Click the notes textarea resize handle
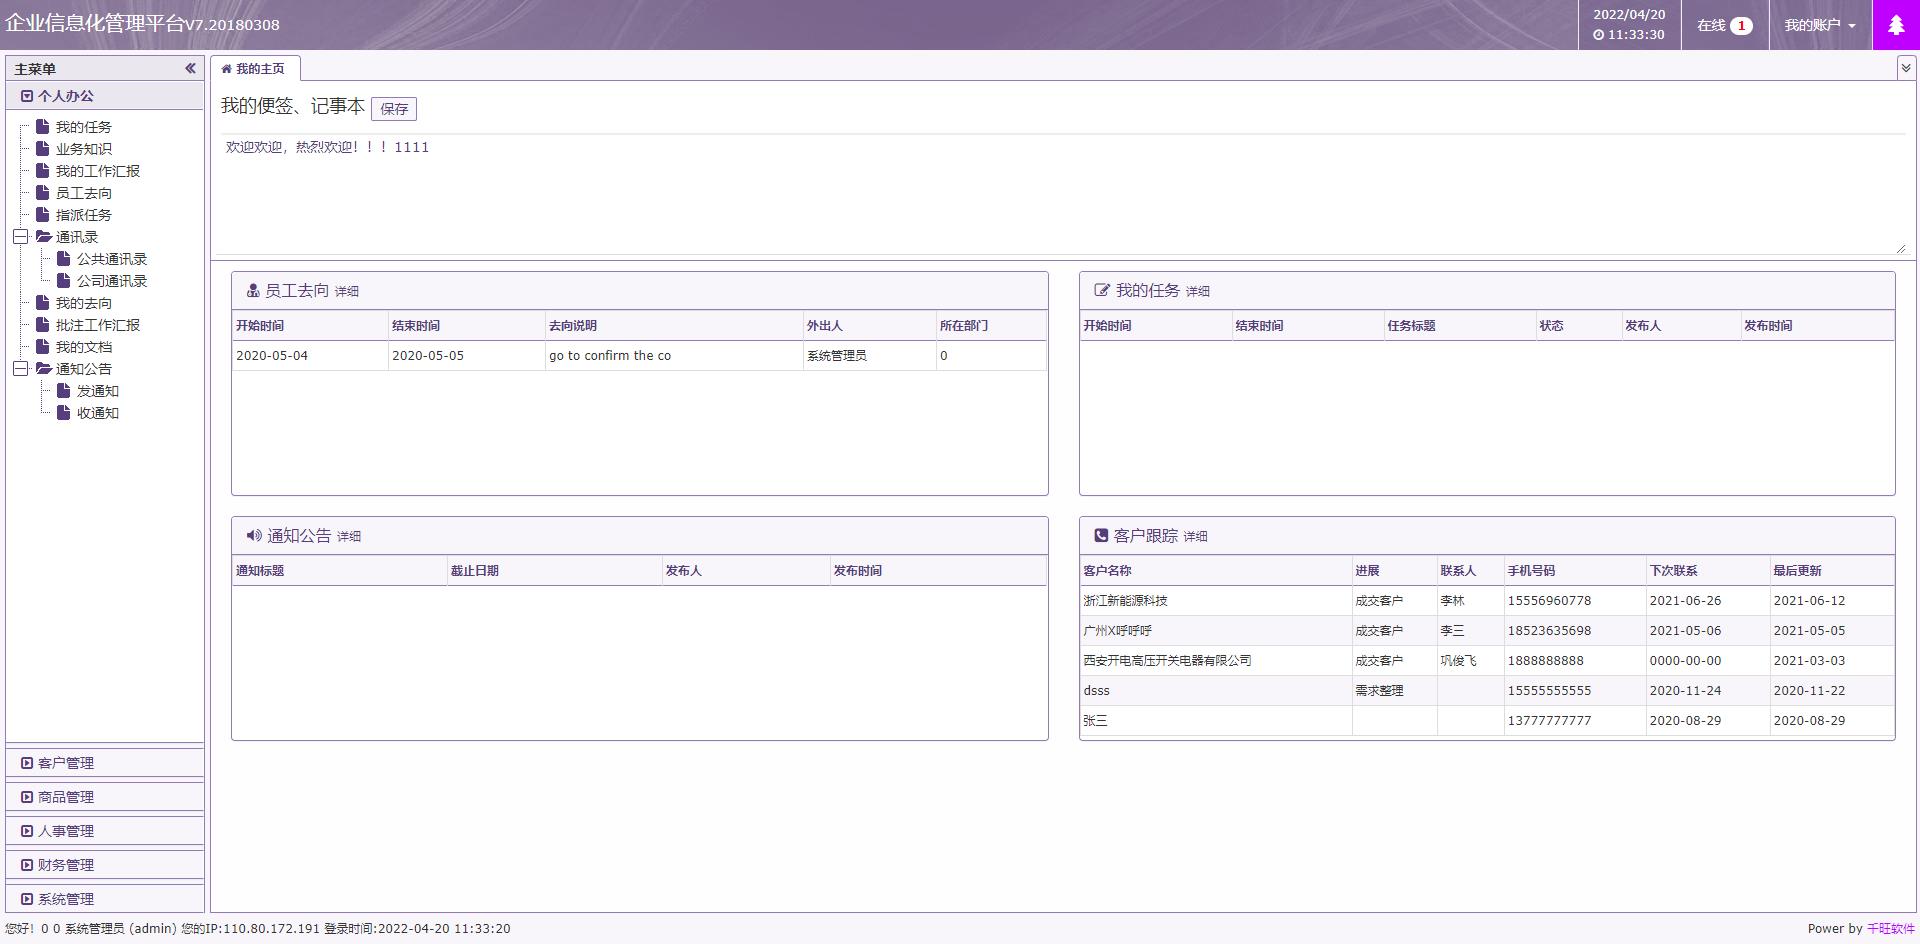Viewport: 1920px width, 944px height. pos(1901,248)
